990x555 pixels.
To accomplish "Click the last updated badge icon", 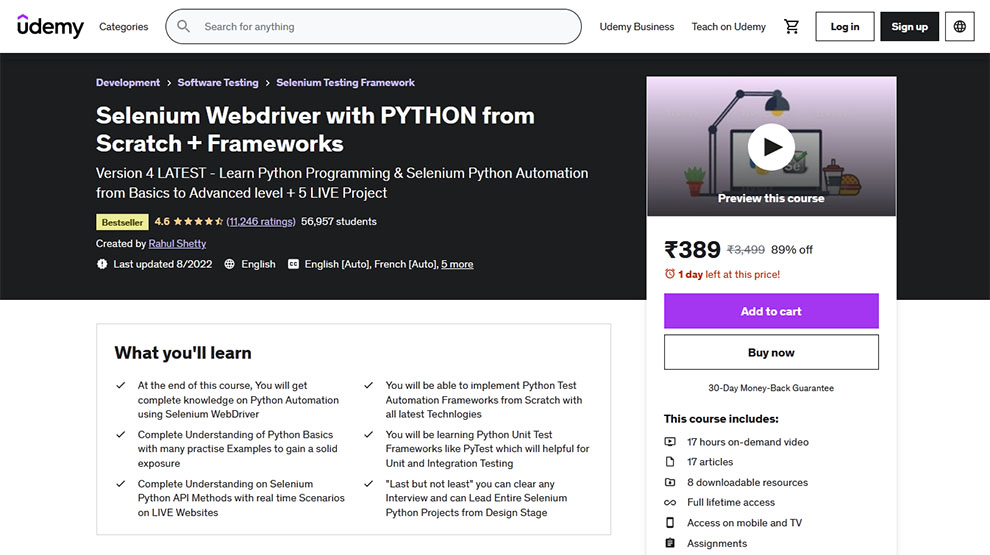I will [x=102, y=264].
